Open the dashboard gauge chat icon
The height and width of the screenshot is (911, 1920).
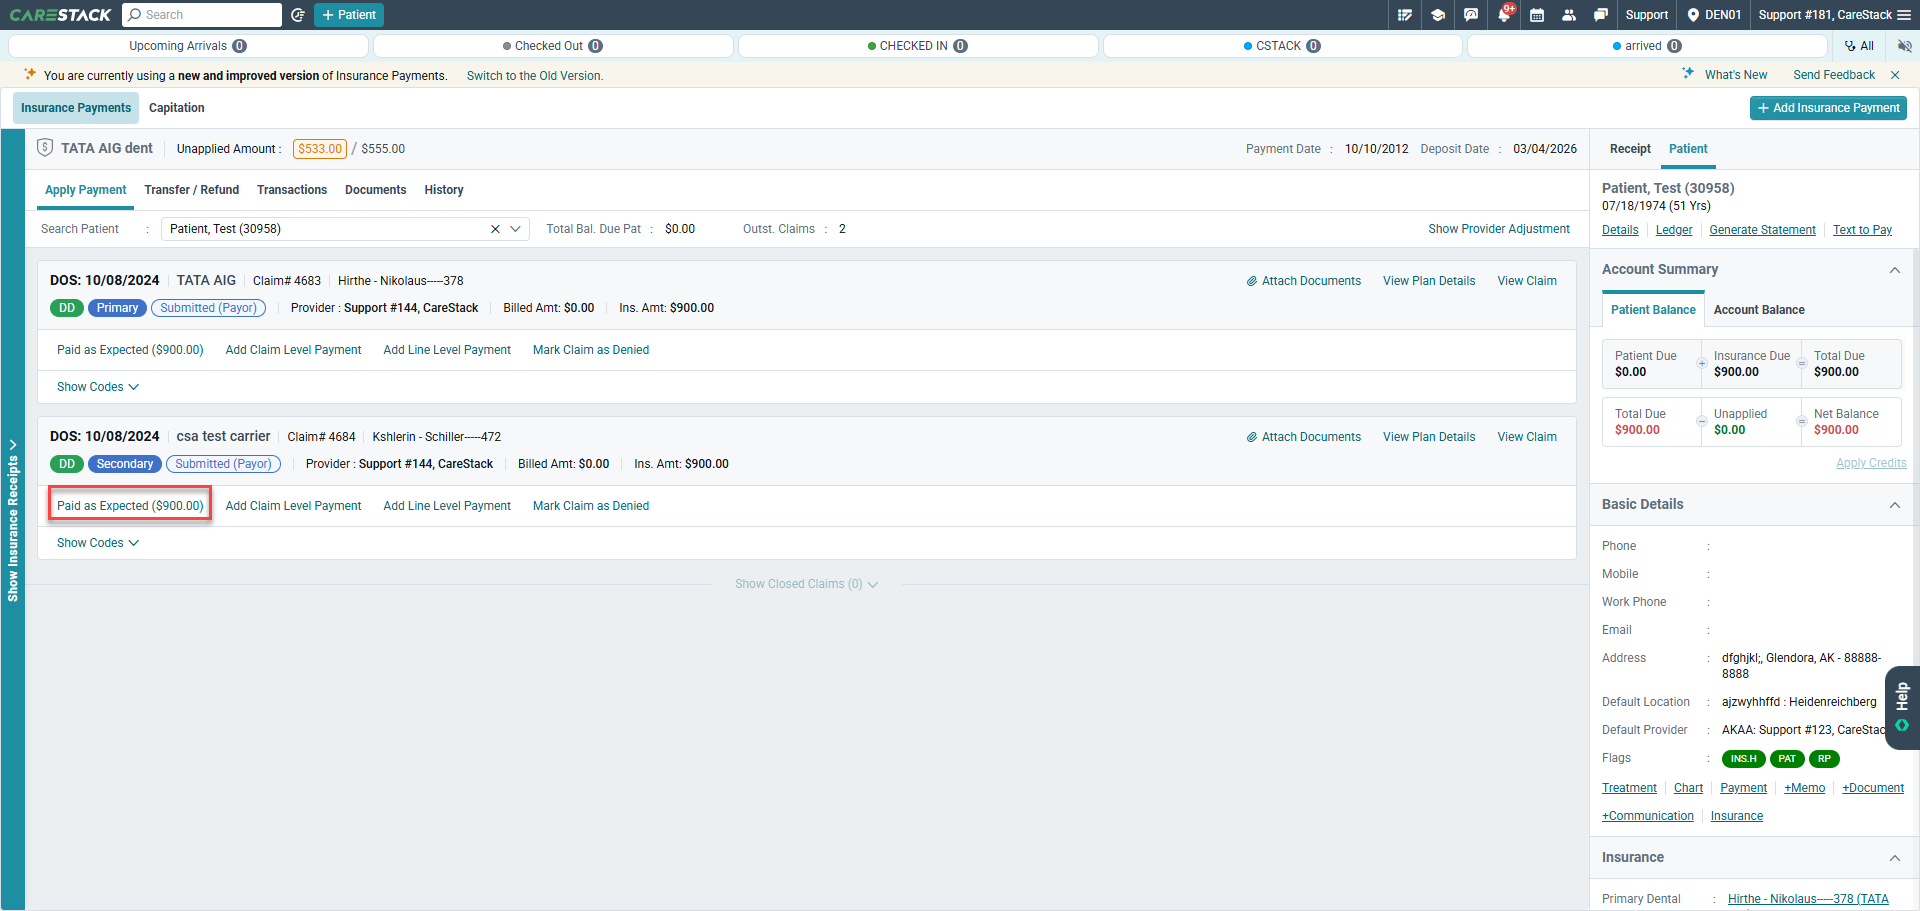(x=1471, y=15)
